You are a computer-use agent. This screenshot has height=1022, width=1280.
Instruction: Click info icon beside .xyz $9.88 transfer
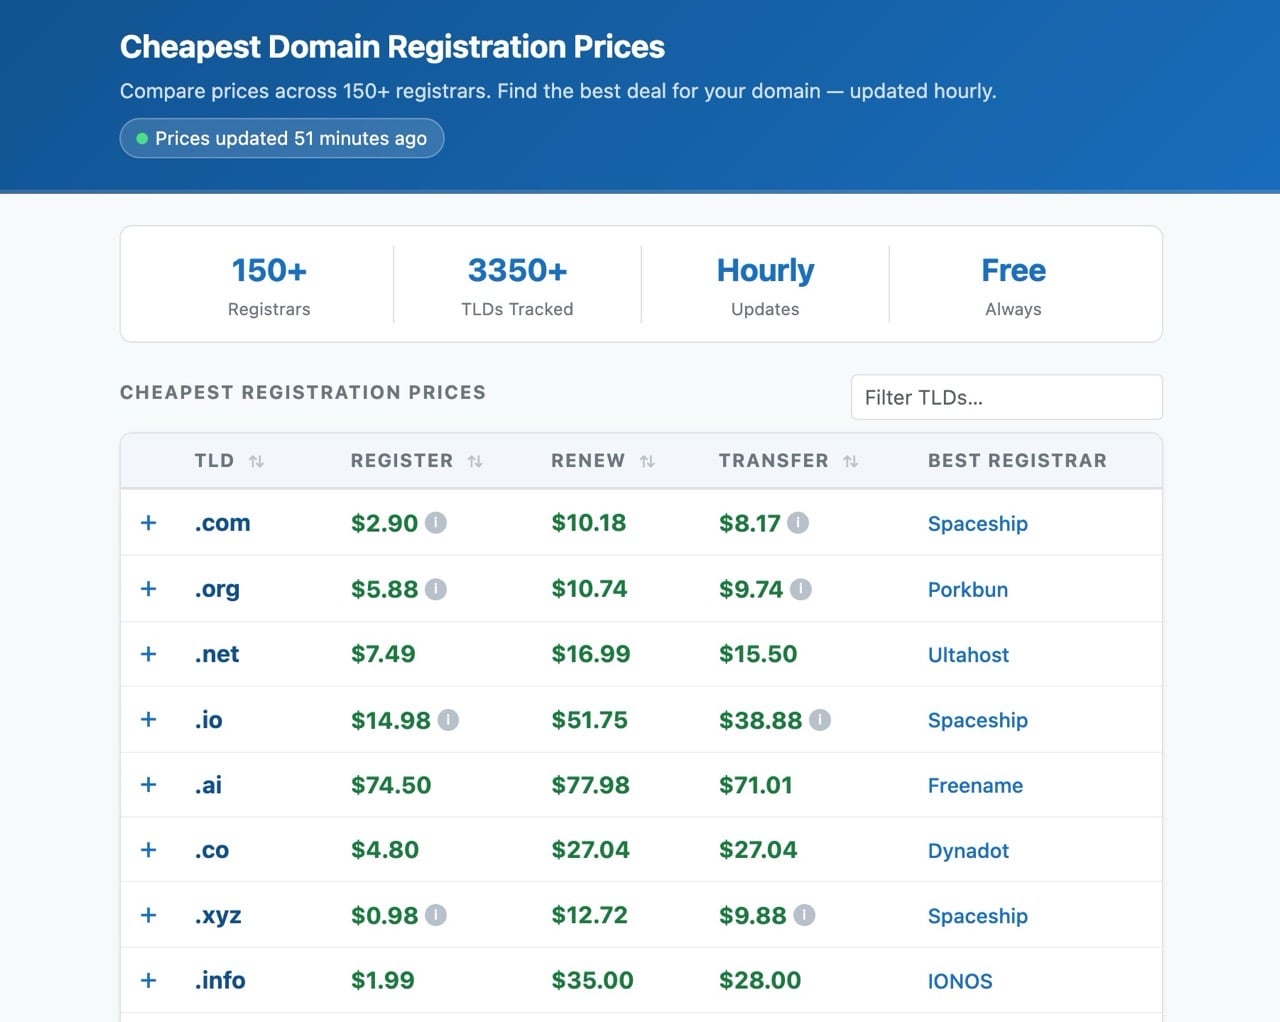click(804, 915)
